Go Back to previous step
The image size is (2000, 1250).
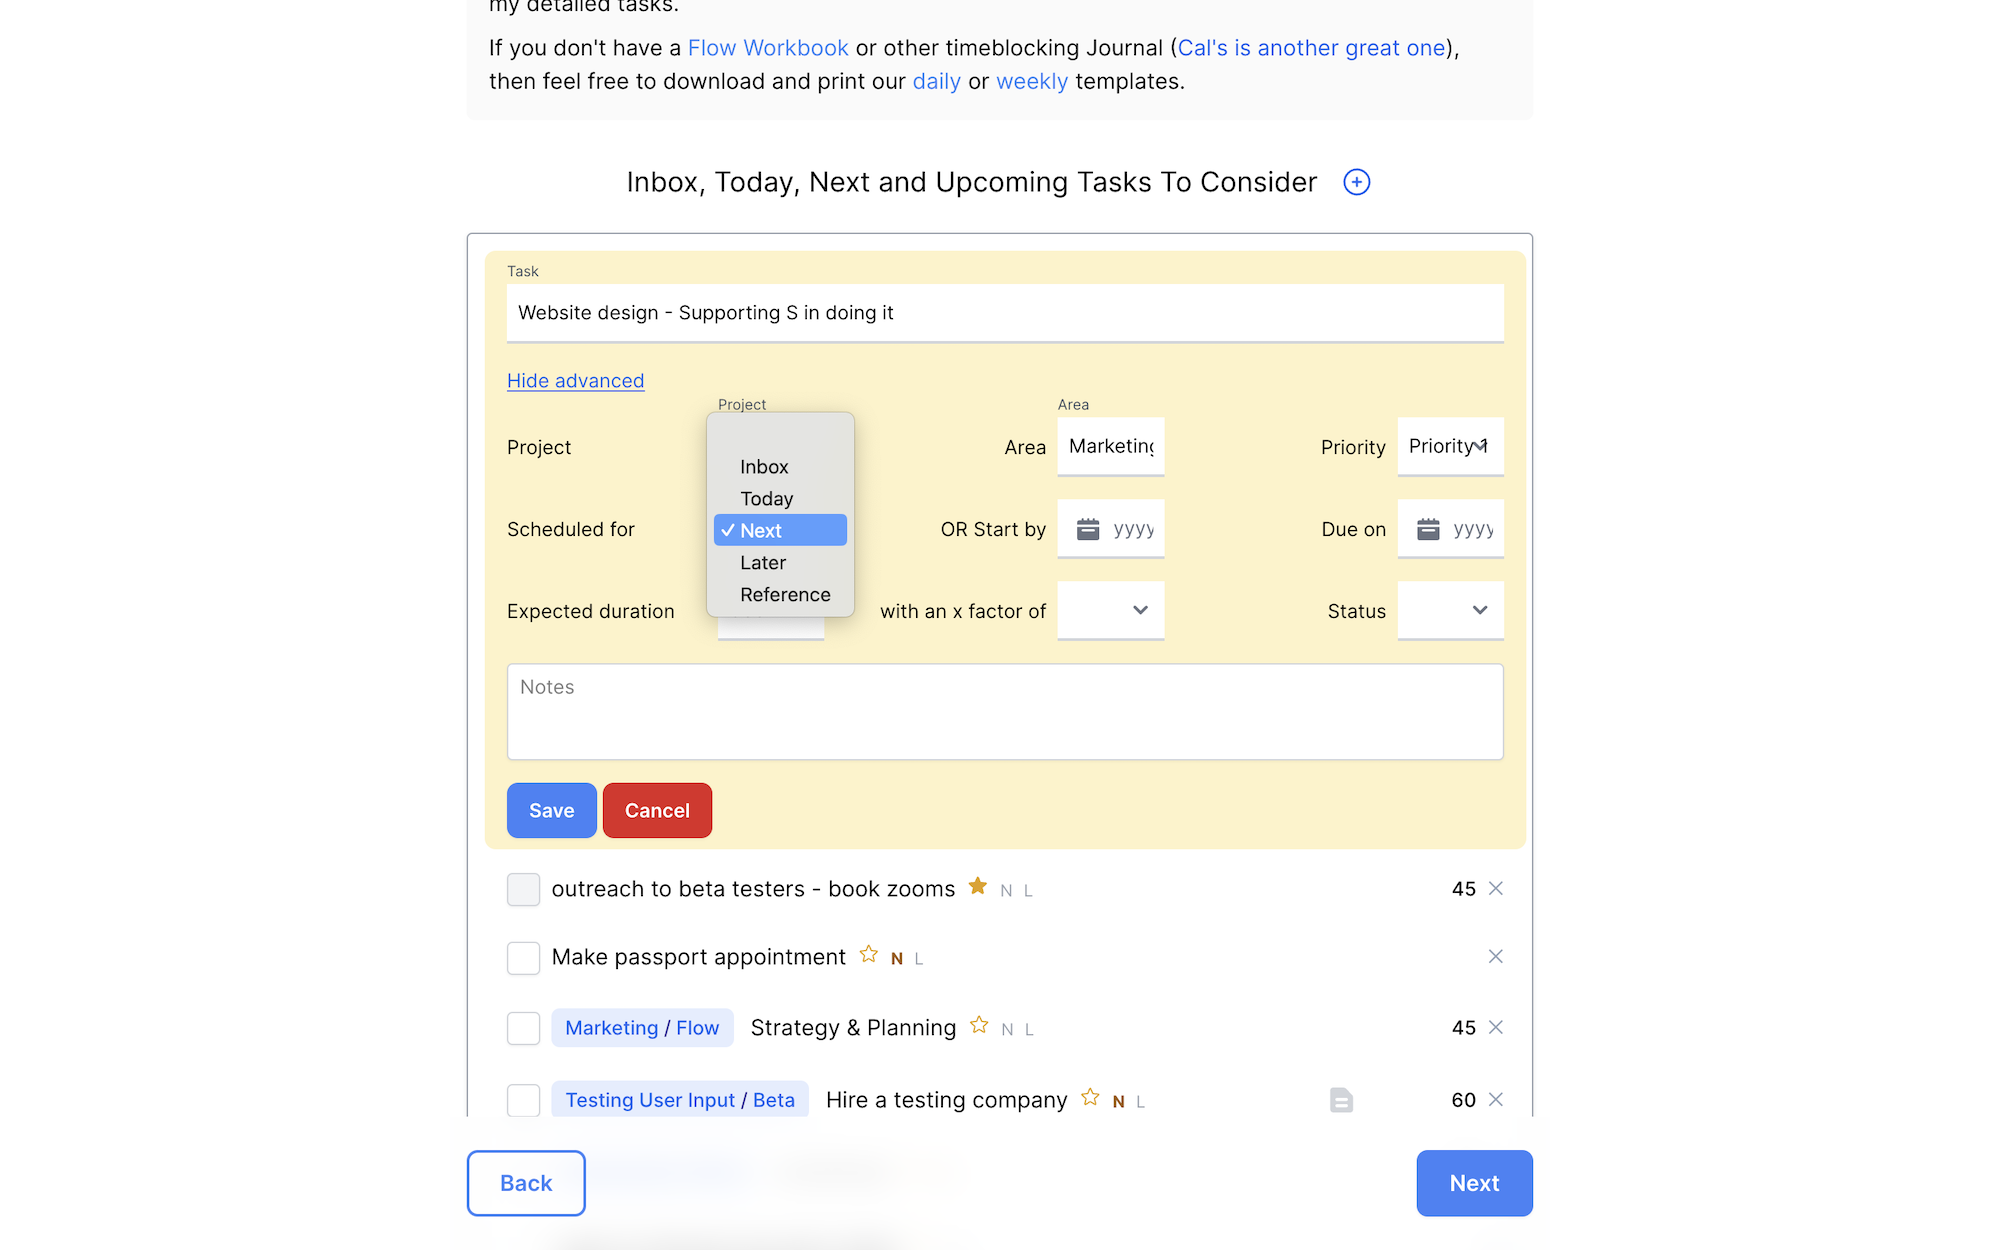[x=526, y=1183]
